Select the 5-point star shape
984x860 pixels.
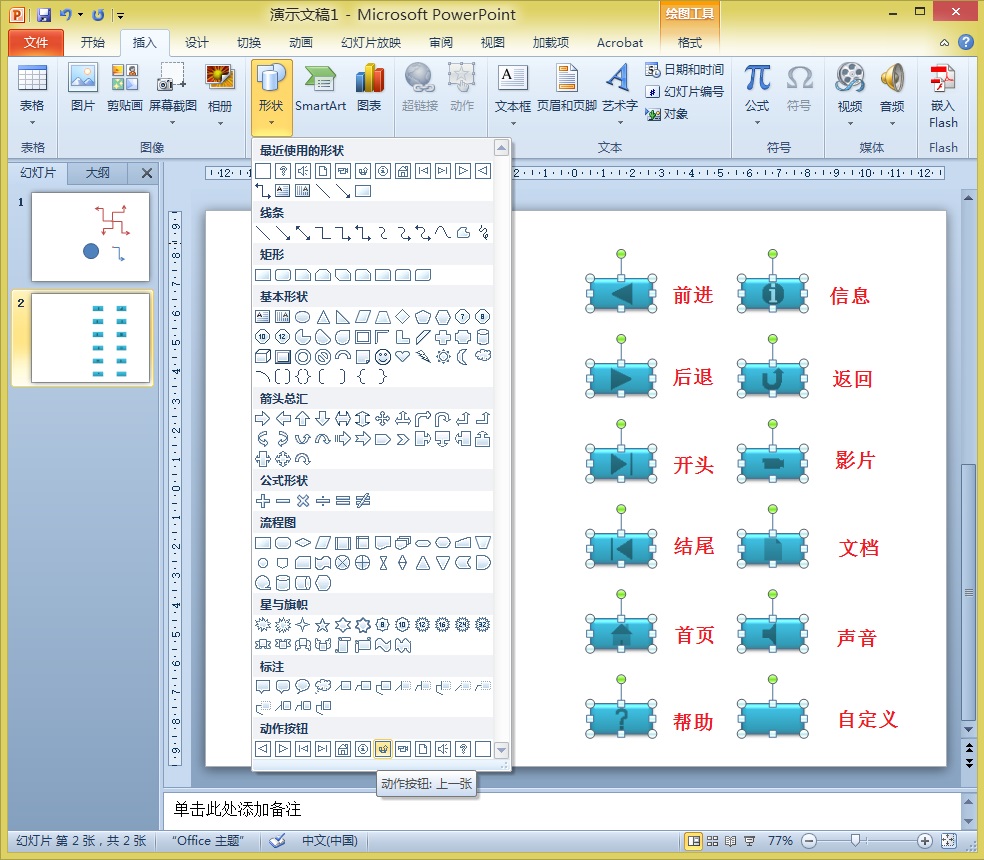click(x=323, y=625)
